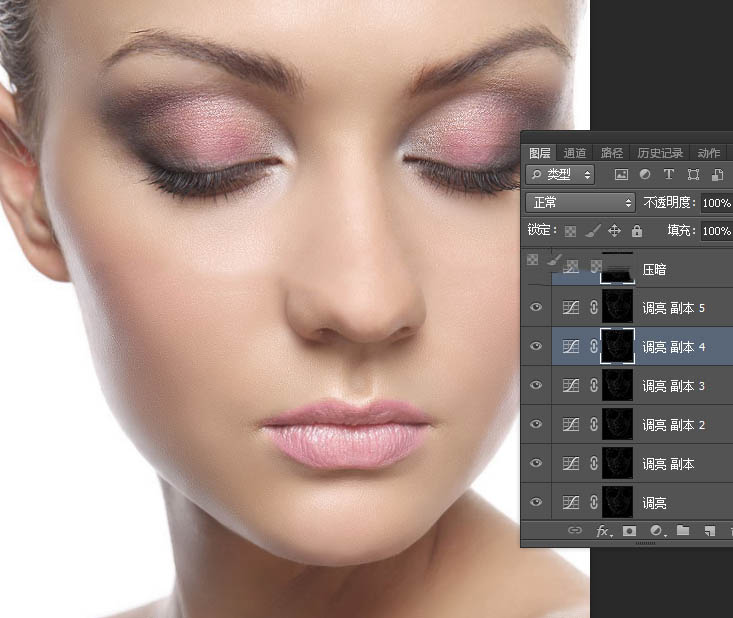
Task: Hide the bottom 调亮 layer
Action: [x=536, y=503]
